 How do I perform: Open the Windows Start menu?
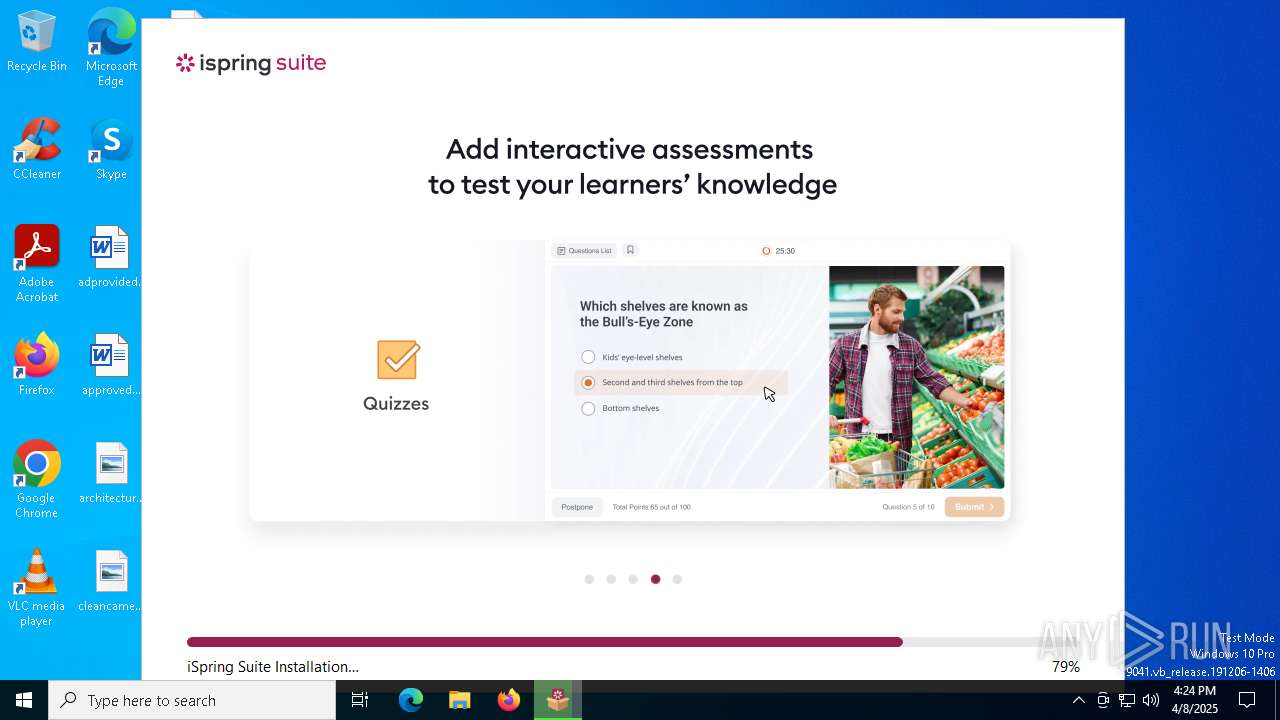click(x=24, y=700)
